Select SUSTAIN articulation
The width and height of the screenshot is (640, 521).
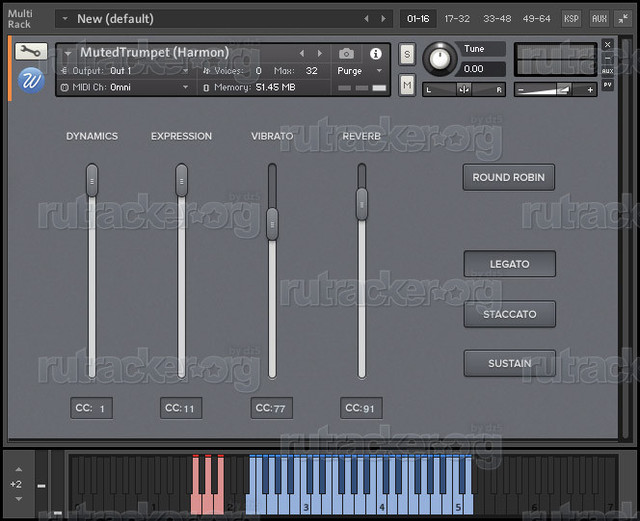click(509, 363)
